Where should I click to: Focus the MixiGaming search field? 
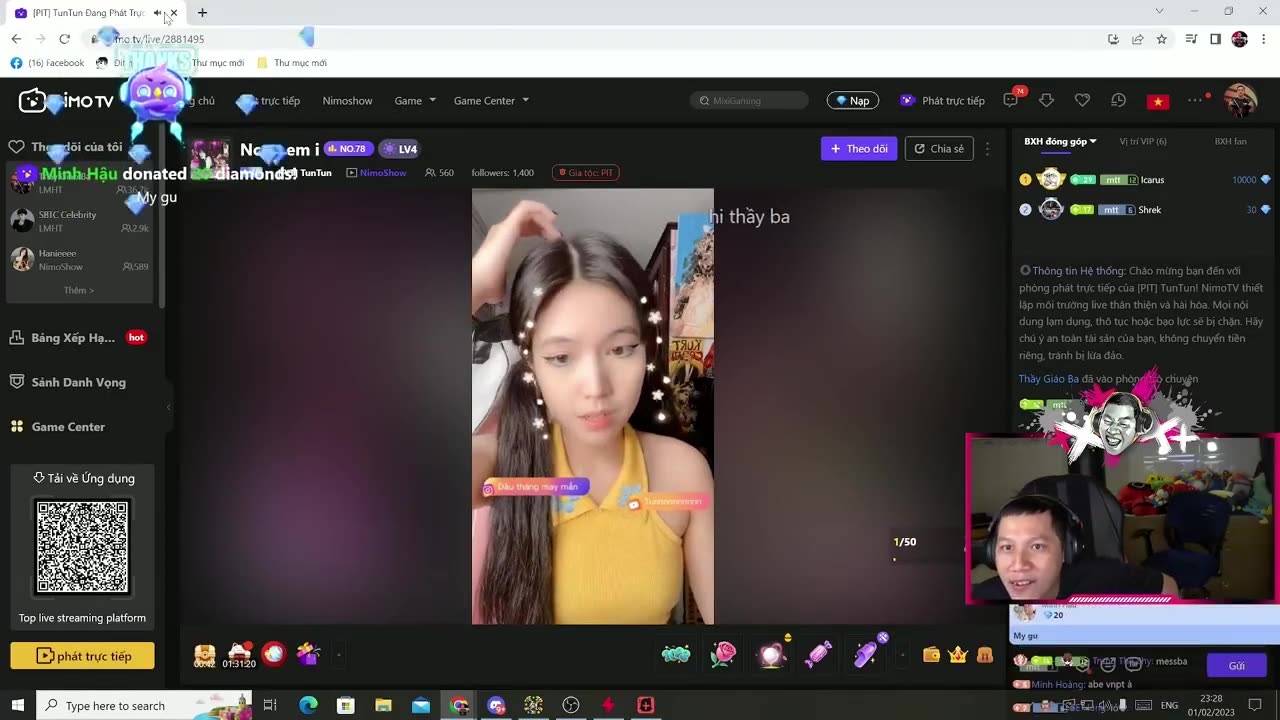(x=749, y=100)
